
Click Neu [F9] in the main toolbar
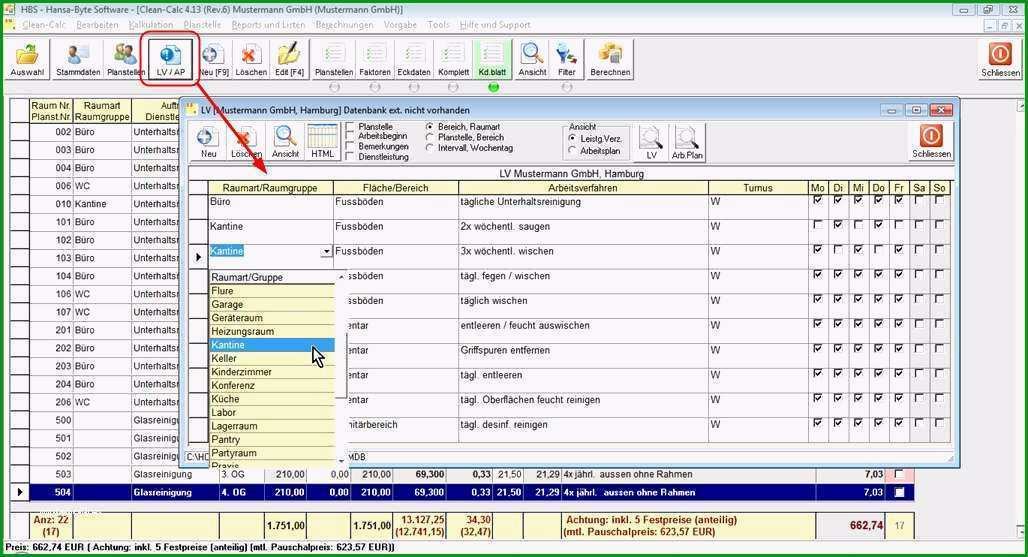click(x=214, y=60)
